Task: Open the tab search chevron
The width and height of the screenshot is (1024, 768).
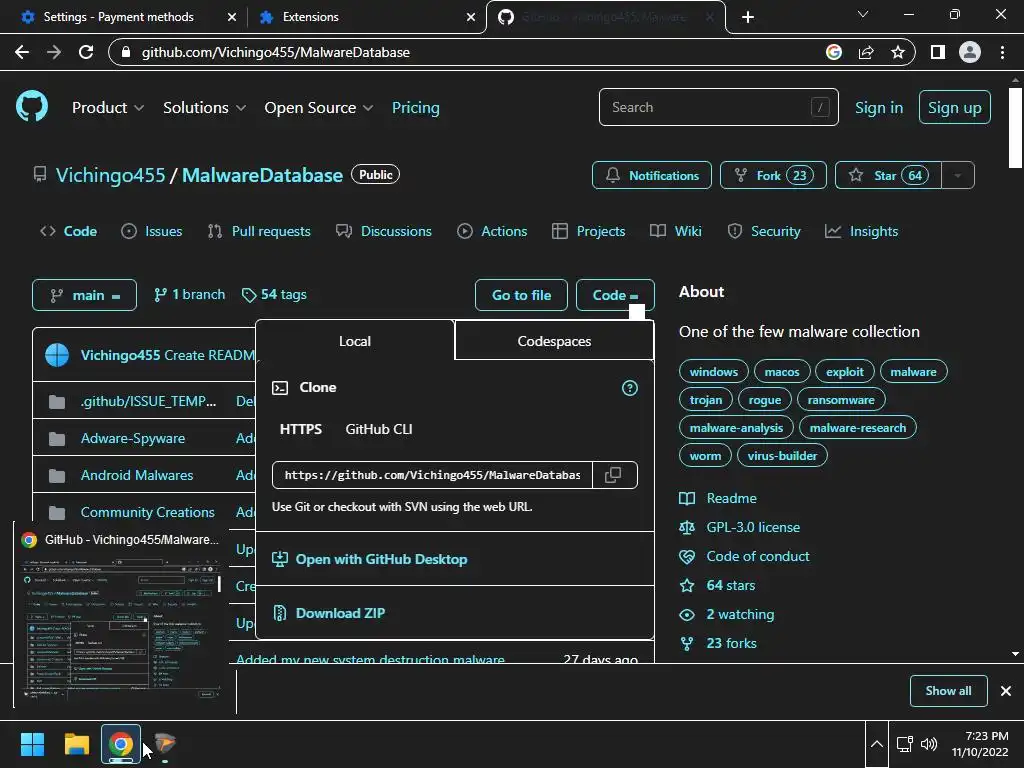Action: (863, 14)
